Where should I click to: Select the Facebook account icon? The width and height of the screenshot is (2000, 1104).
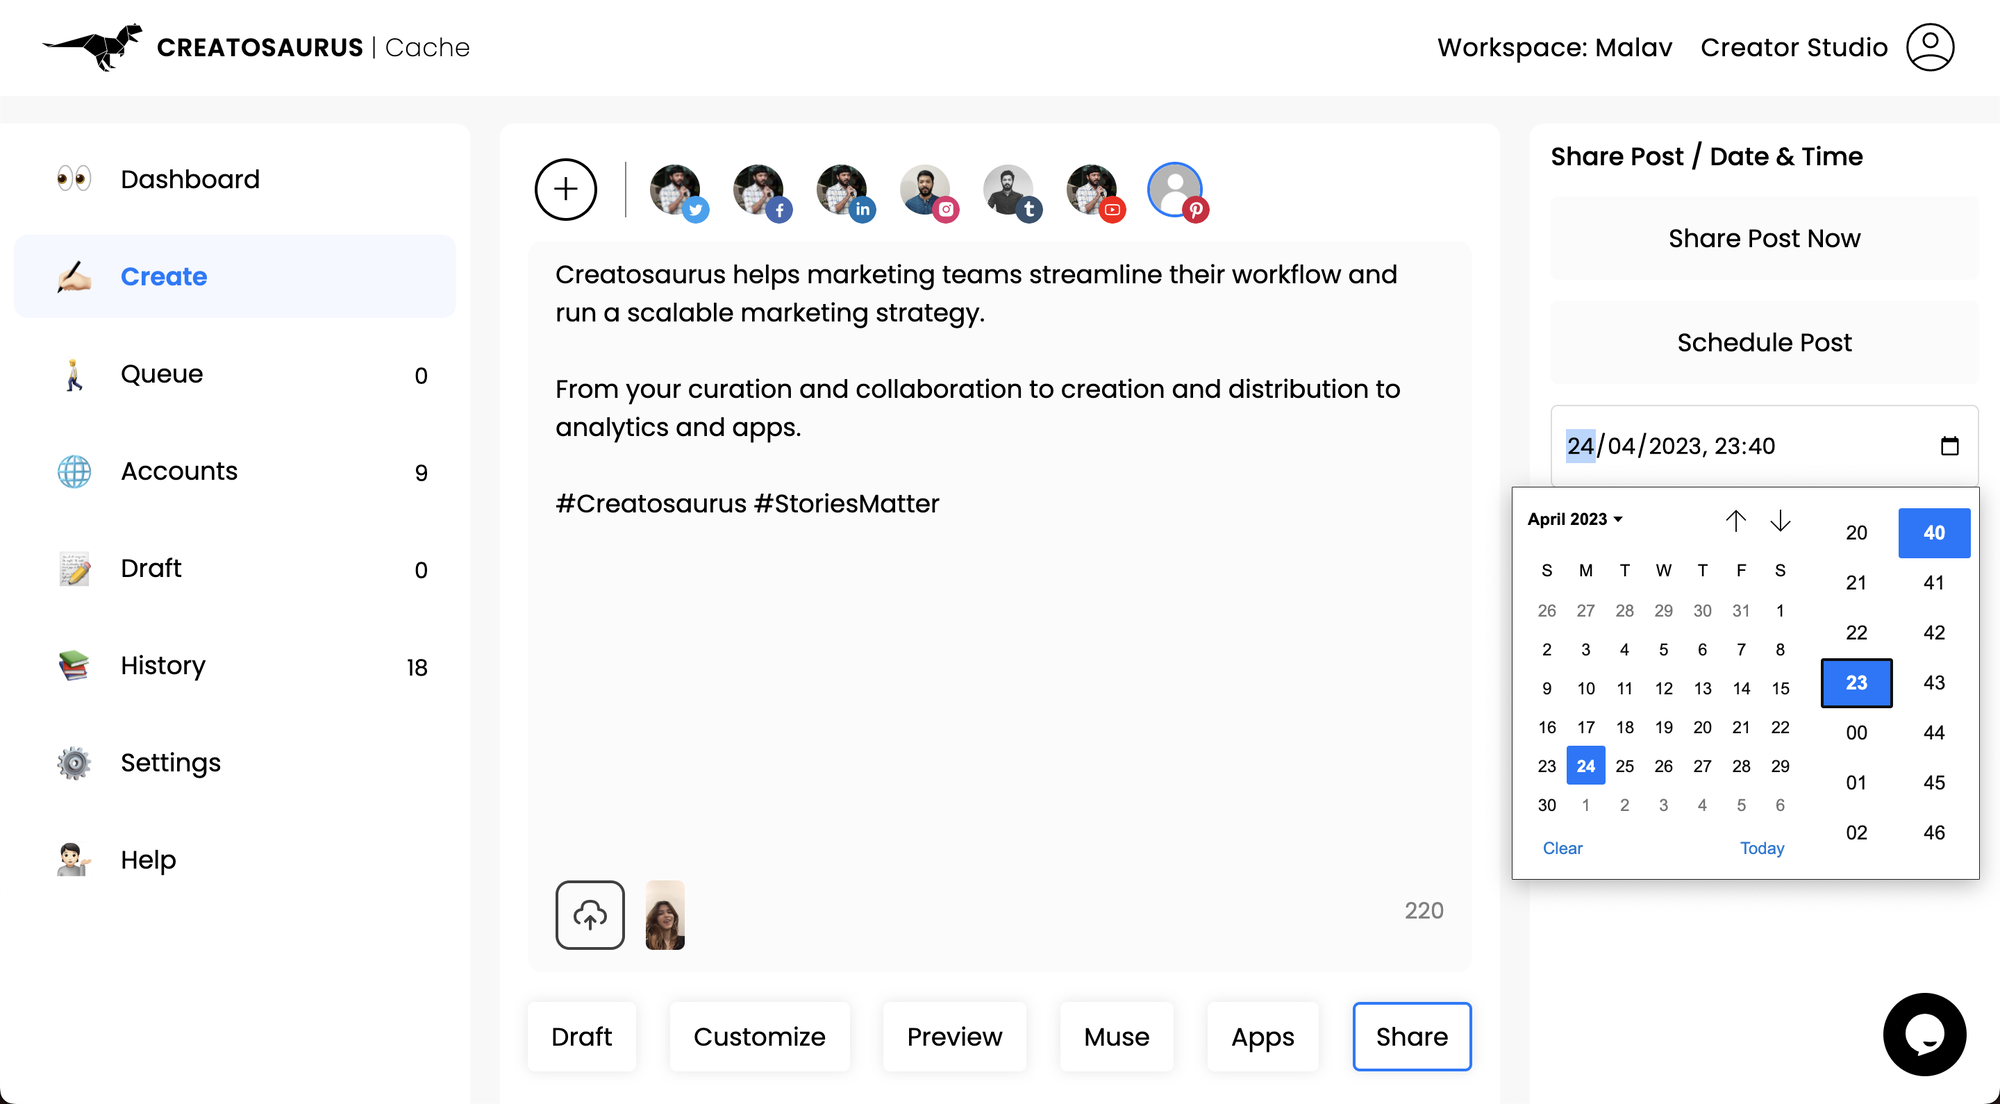[x=759, y=190]
